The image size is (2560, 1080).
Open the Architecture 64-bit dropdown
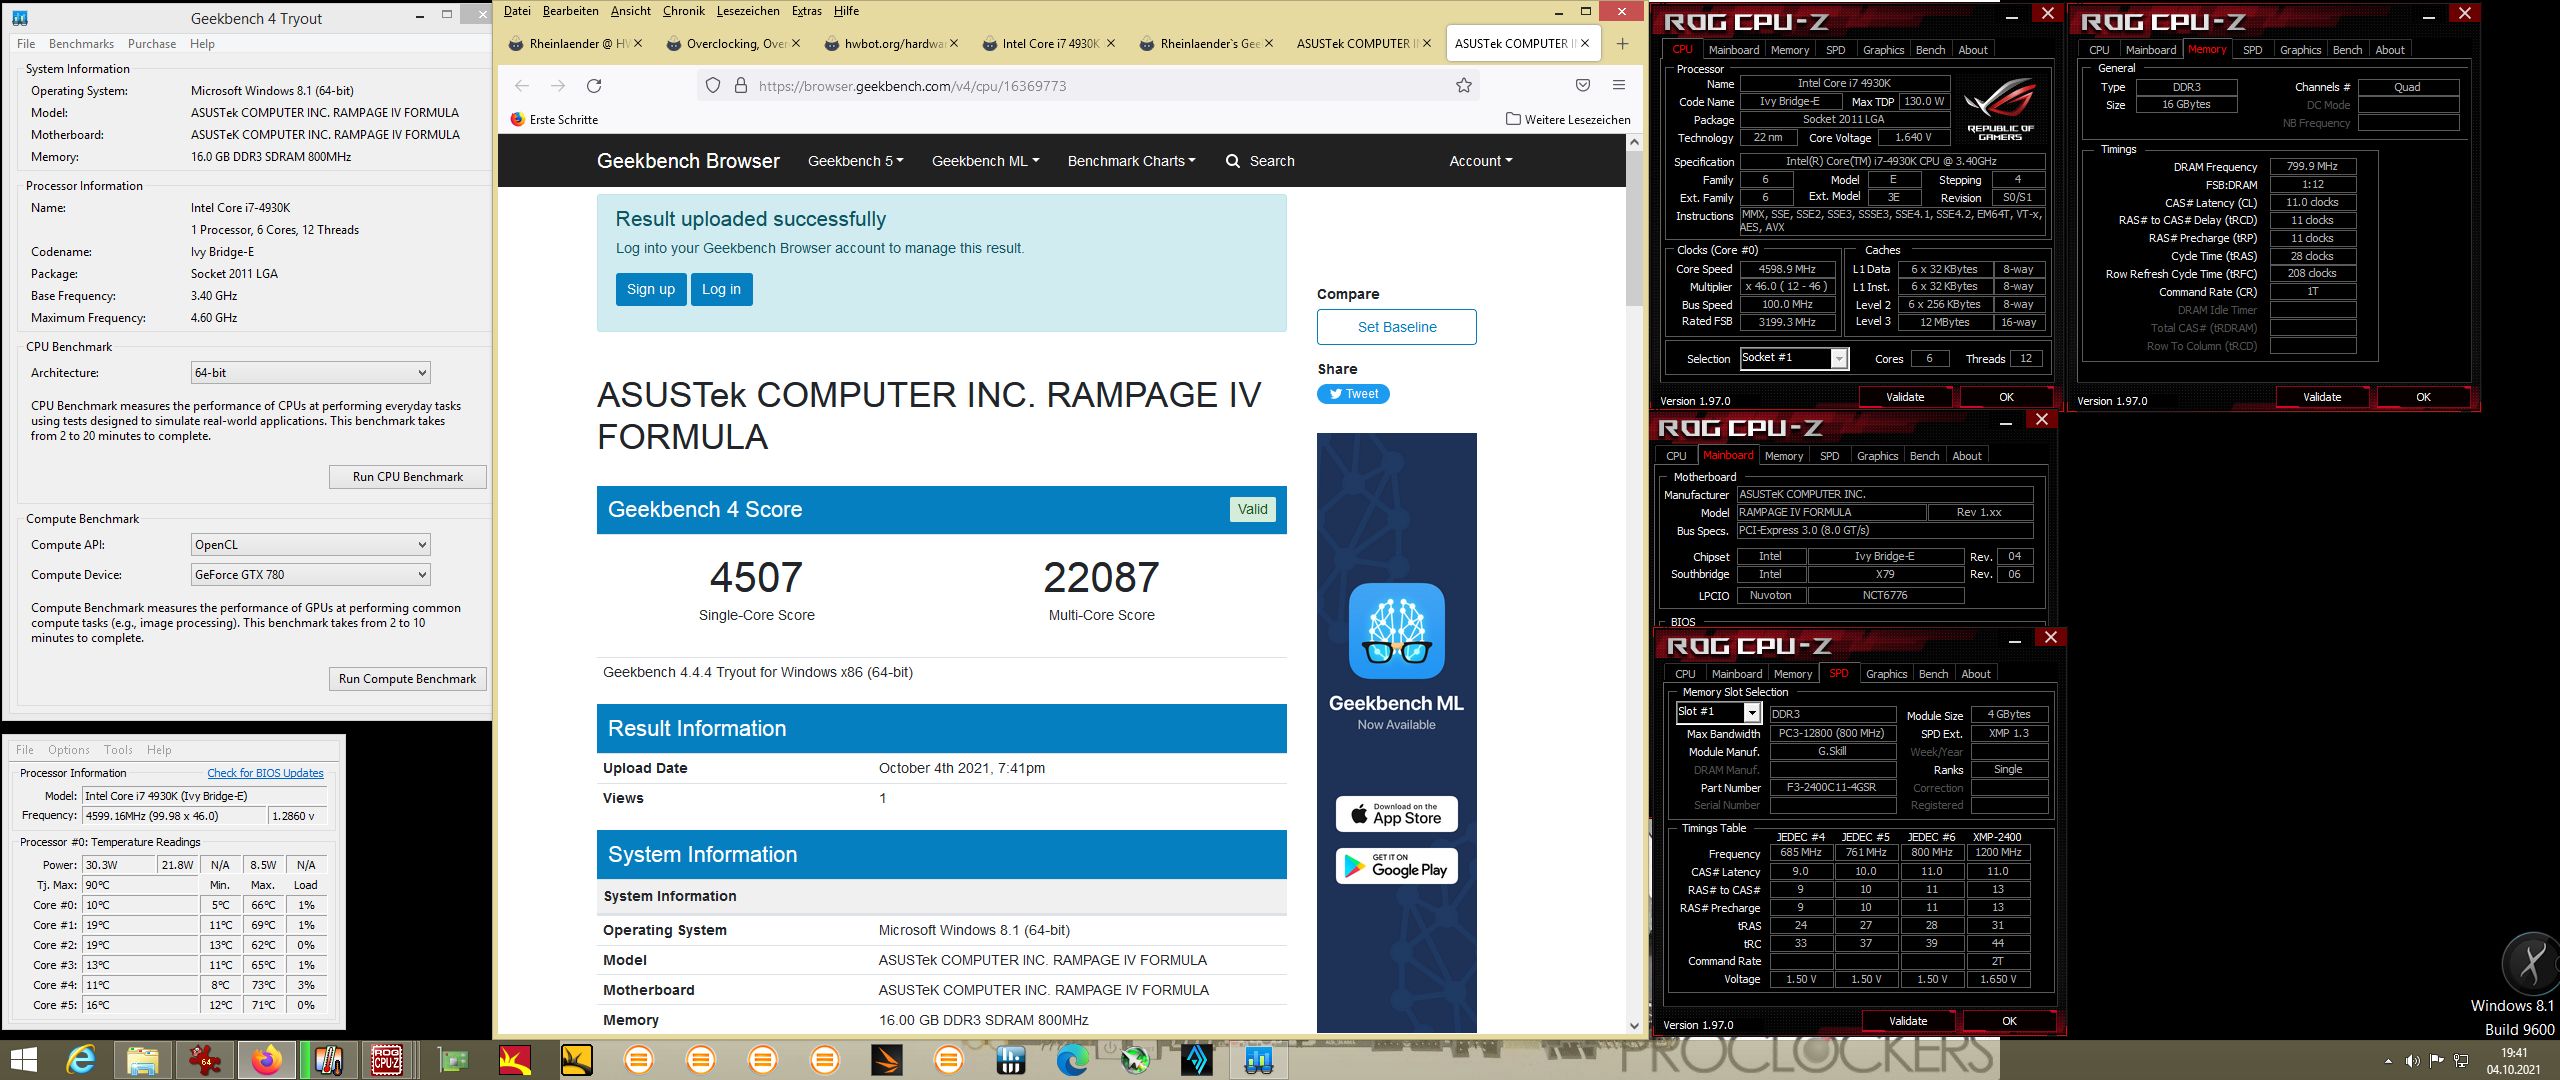click(x=310, y=373)
